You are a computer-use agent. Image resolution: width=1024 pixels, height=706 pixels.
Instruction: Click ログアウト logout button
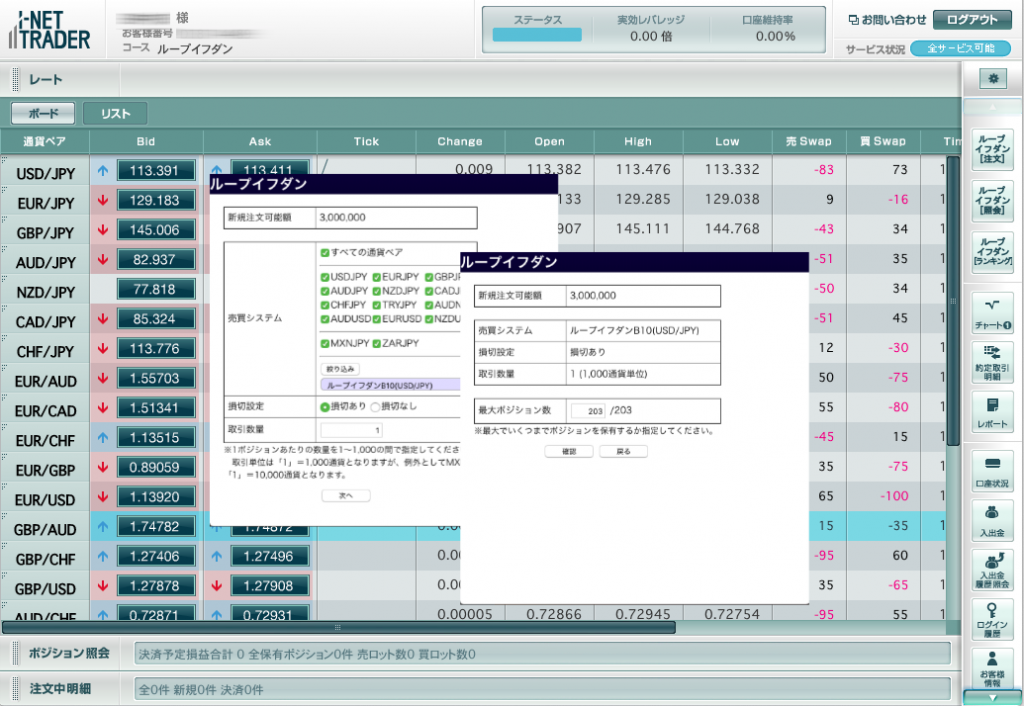click(972, 20)
